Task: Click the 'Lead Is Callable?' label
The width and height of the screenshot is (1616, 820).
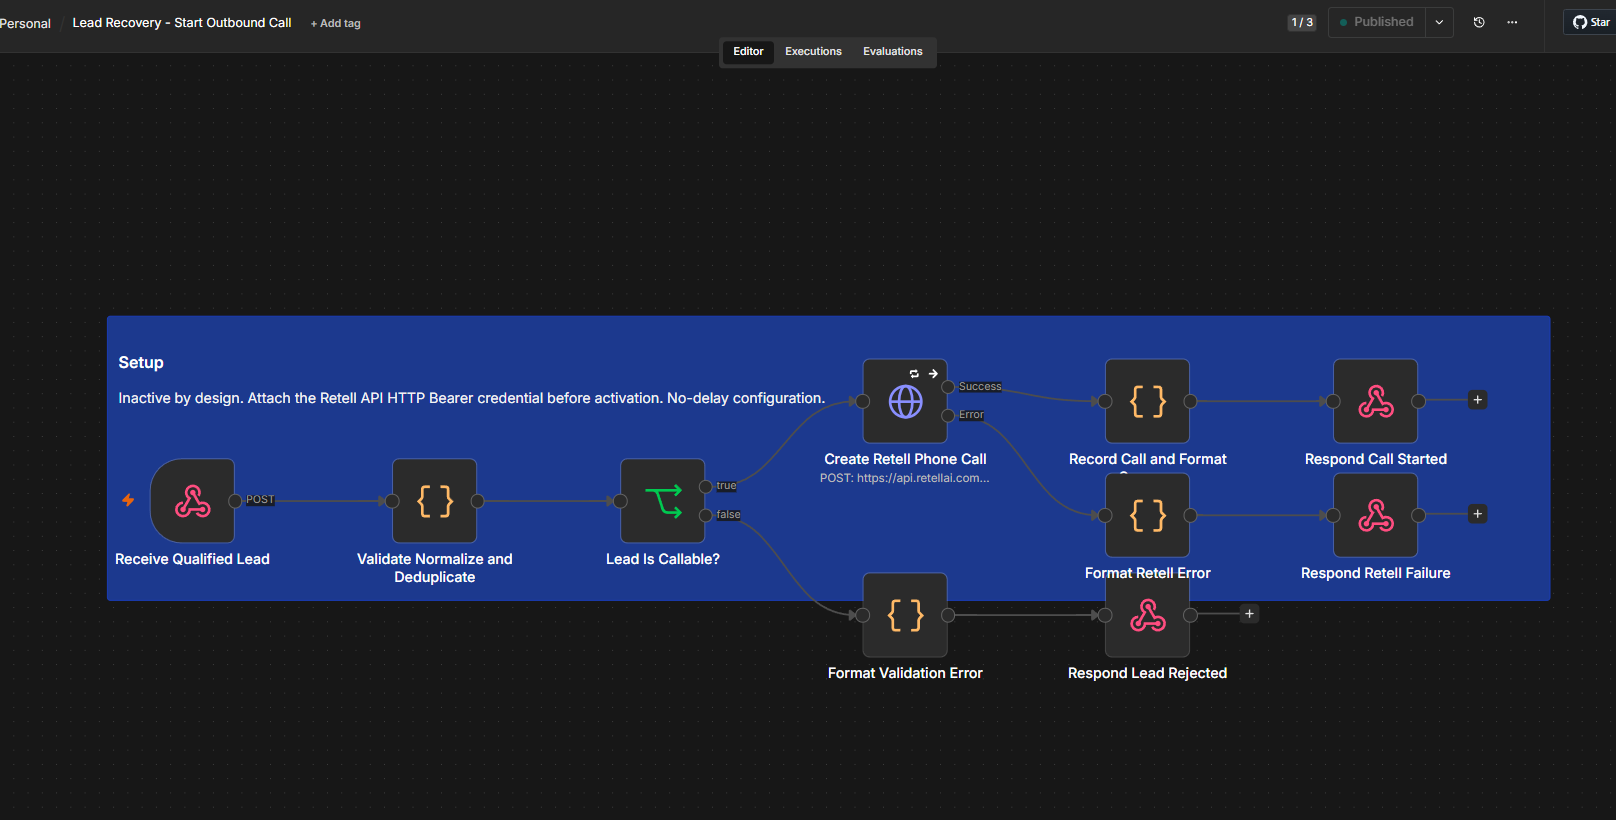Action: (663, 559)
